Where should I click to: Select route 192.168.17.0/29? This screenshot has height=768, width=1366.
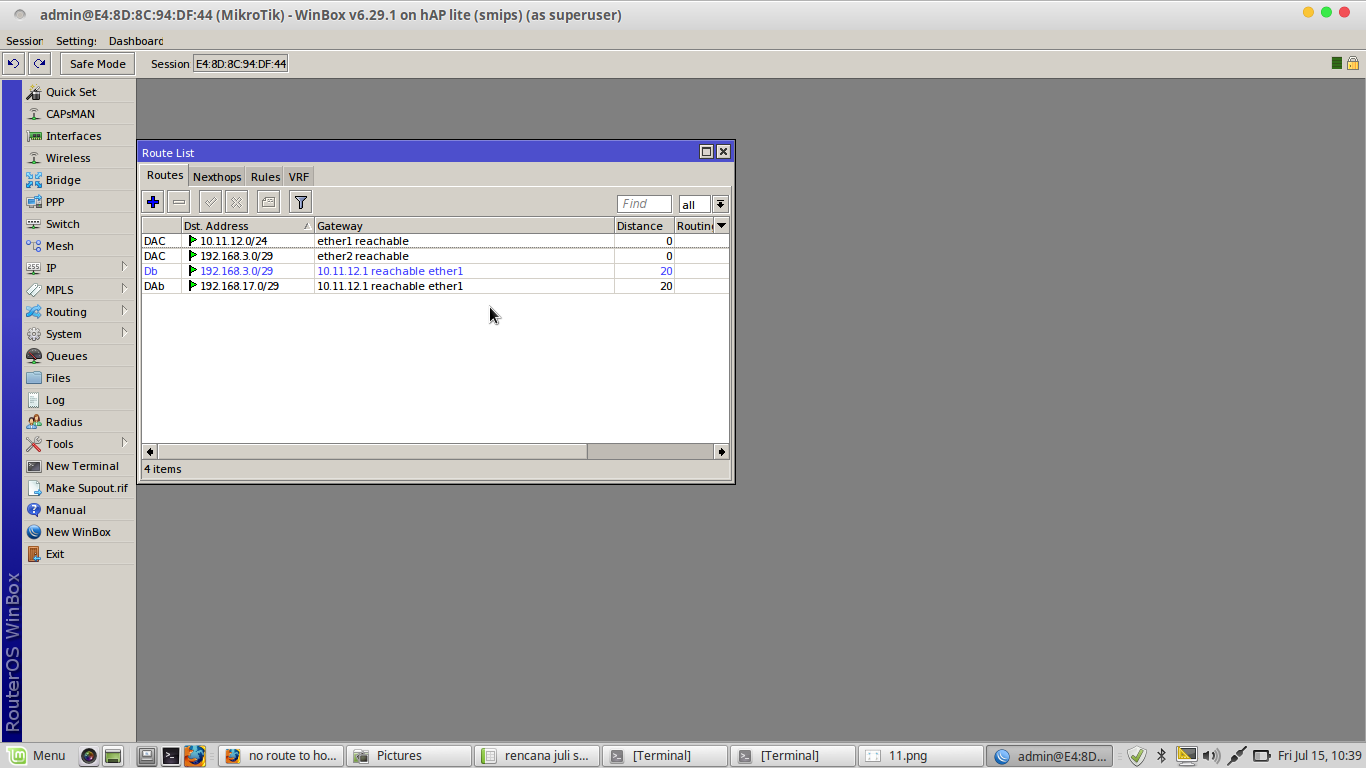coord(435,286)
